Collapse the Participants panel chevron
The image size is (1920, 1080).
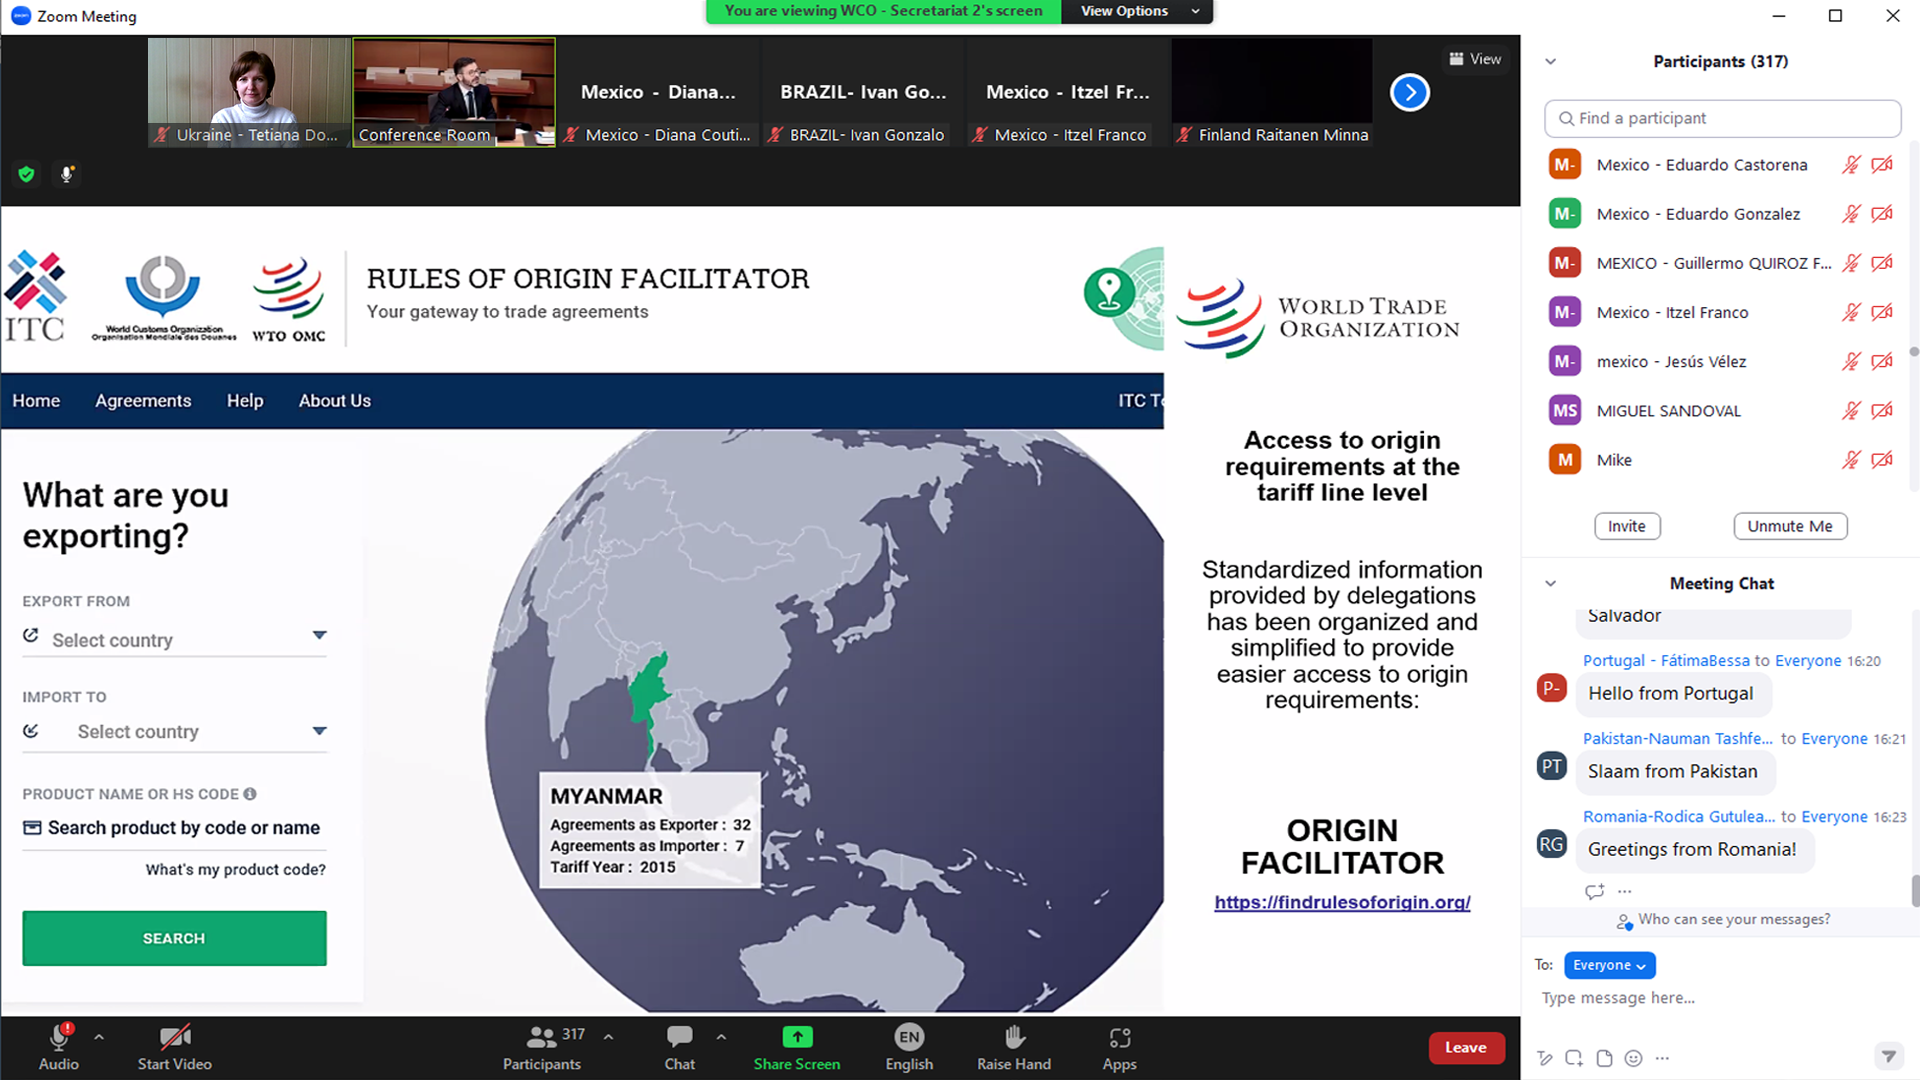(x=1550, y=62)
